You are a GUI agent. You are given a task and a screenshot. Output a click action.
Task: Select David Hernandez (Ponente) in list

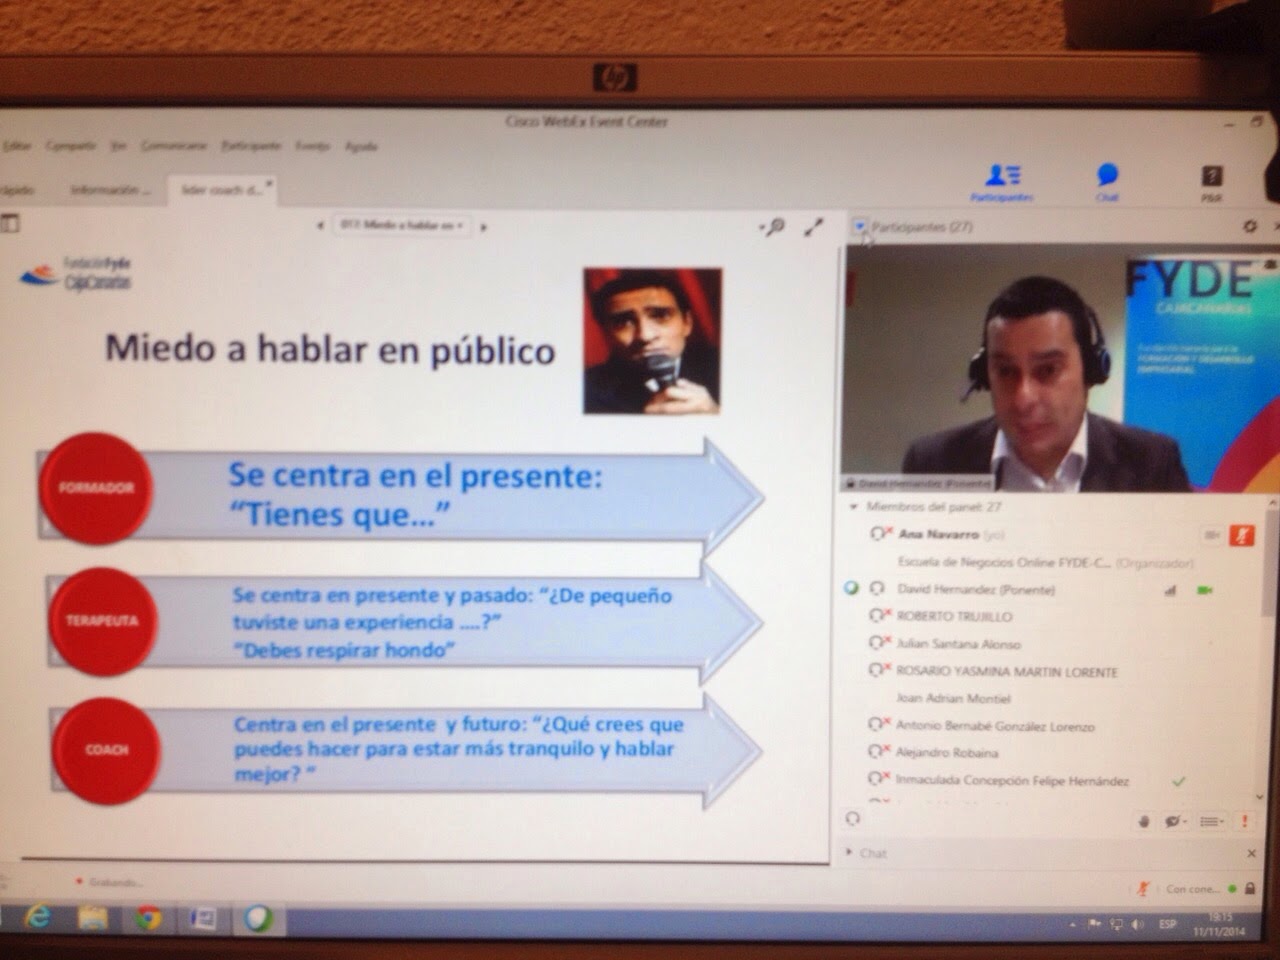(x=975, y=590)
